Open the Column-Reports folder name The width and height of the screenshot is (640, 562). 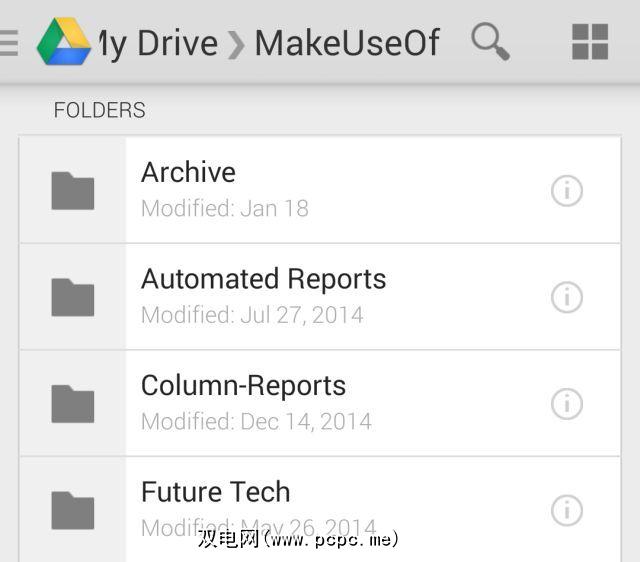[243, 386]
